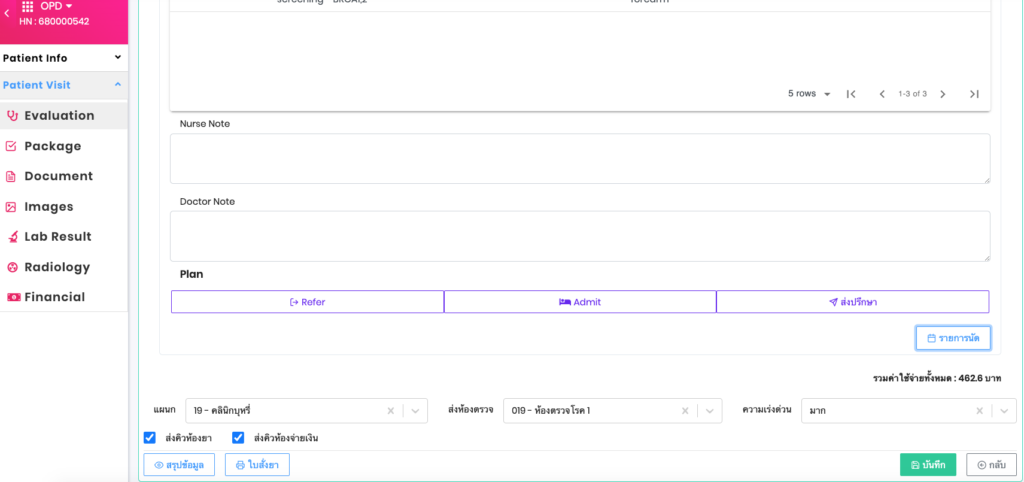The width and height of the screenshot is (1024, 482).
Task: Click the Admit plan button
Action: (x=580, y=302)
